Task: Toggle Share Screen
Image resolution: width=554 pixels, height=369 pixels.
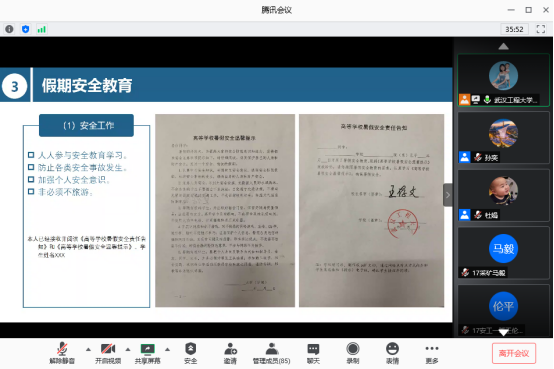Action: pyautogui.click(x=148, y=353)
